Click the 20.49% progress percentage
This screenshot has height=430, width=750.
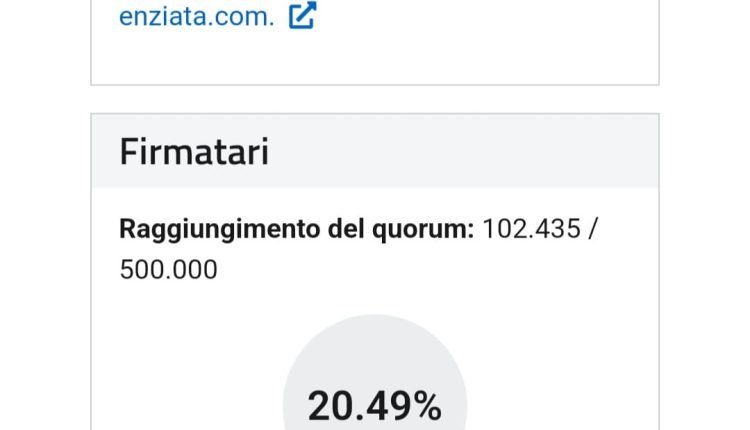coord(374,406)
